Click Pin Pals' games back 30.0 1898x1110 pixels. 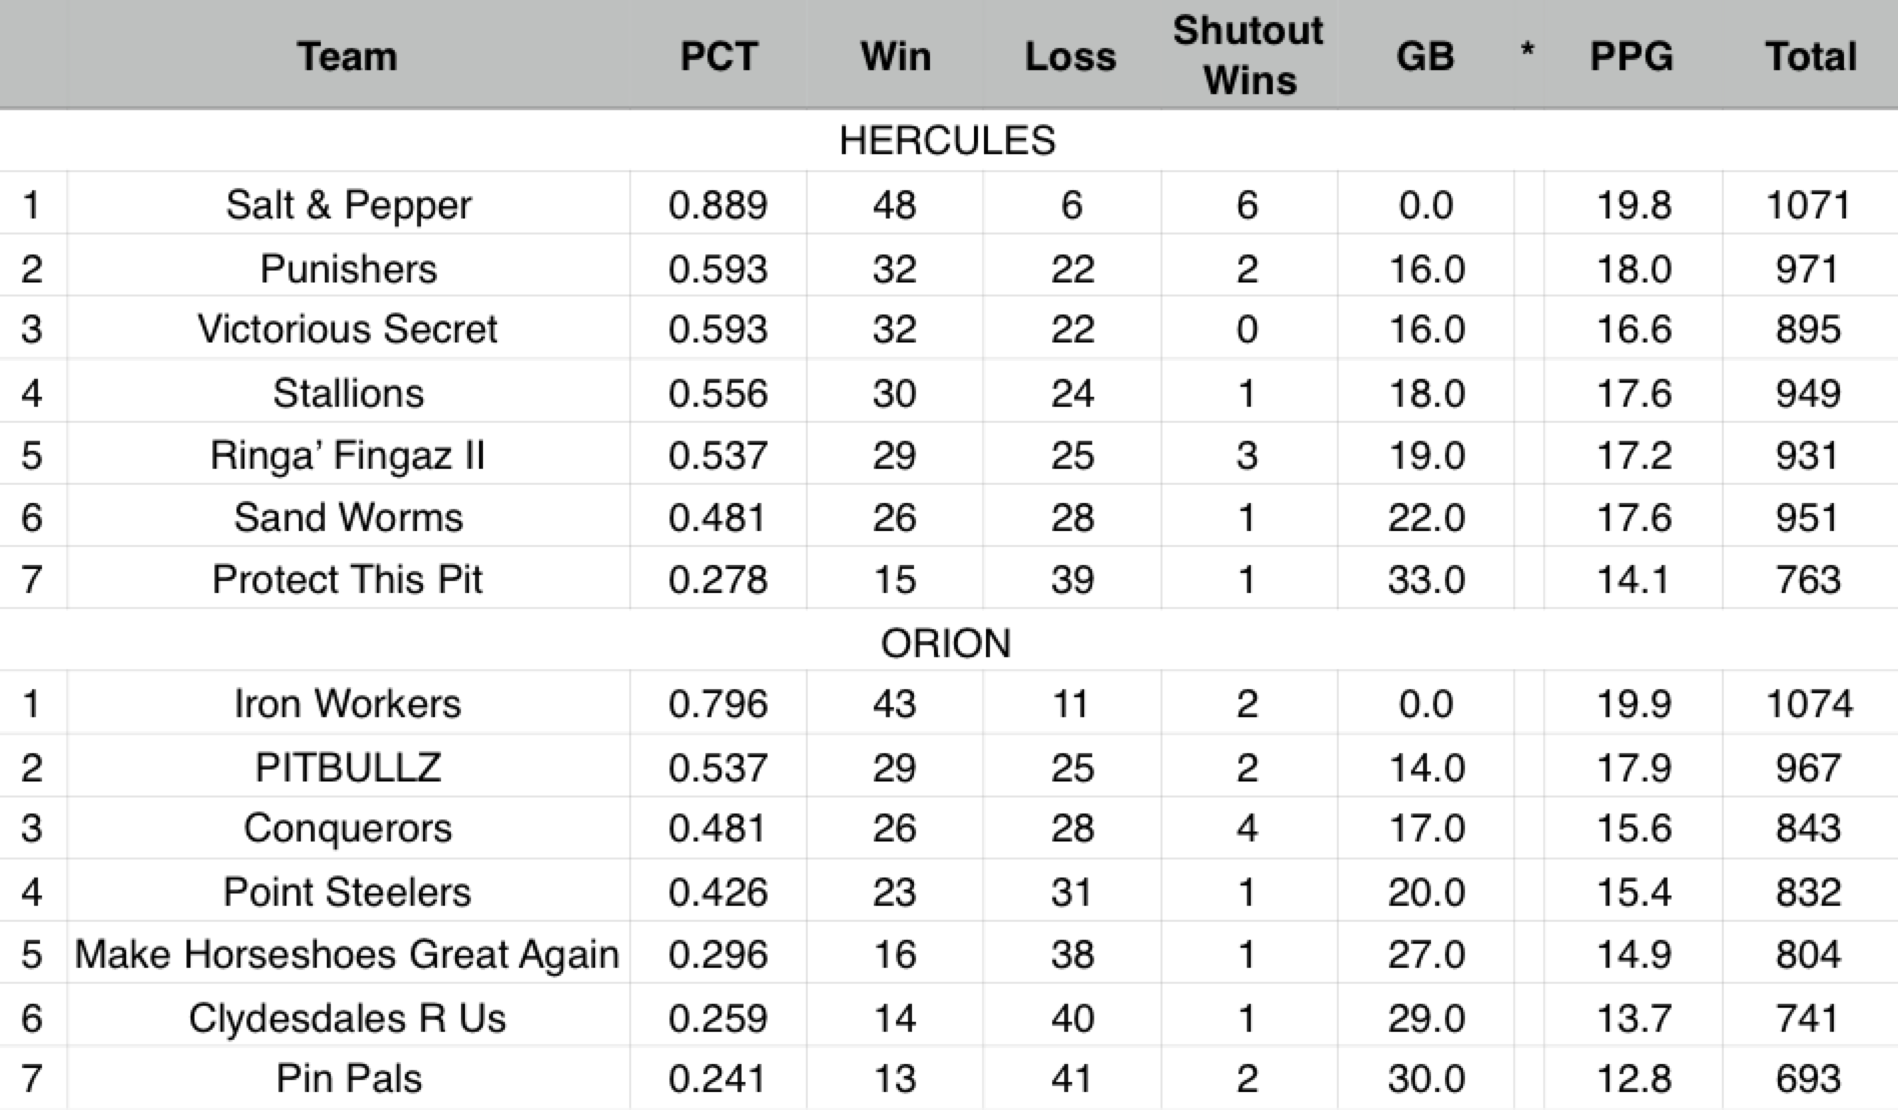(x=1426, y=1079)
